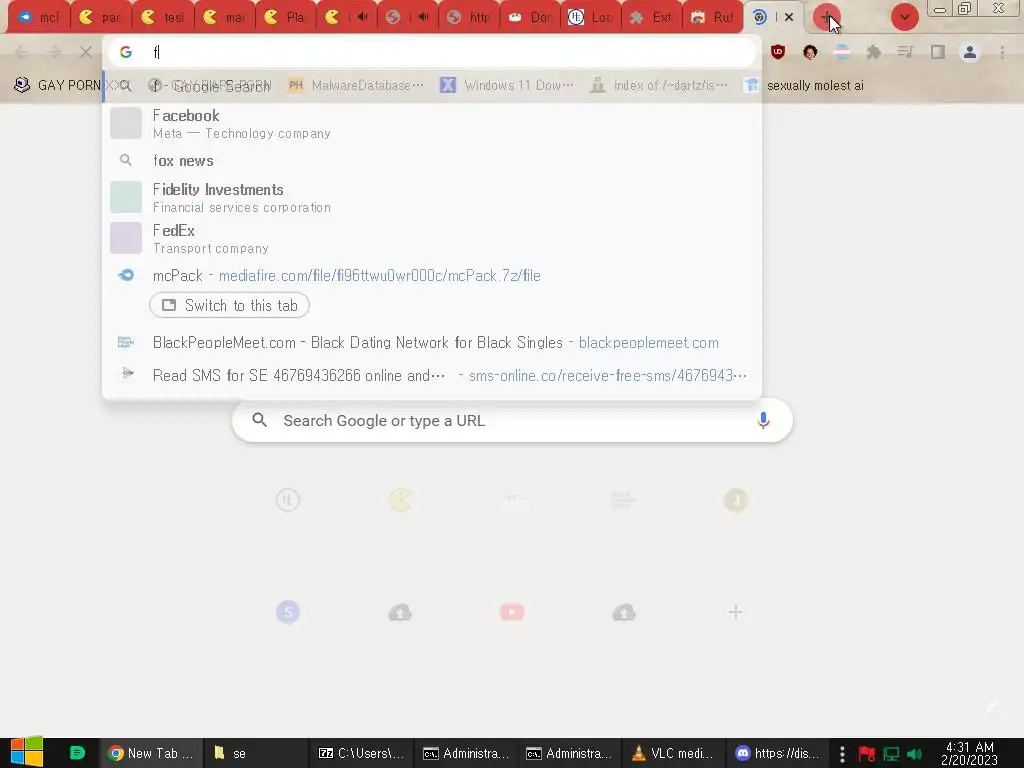Switch to the 'Pla' tab
Viewport: 1024px width, 768px height.
pyautogui.click(x=285, y=18)
